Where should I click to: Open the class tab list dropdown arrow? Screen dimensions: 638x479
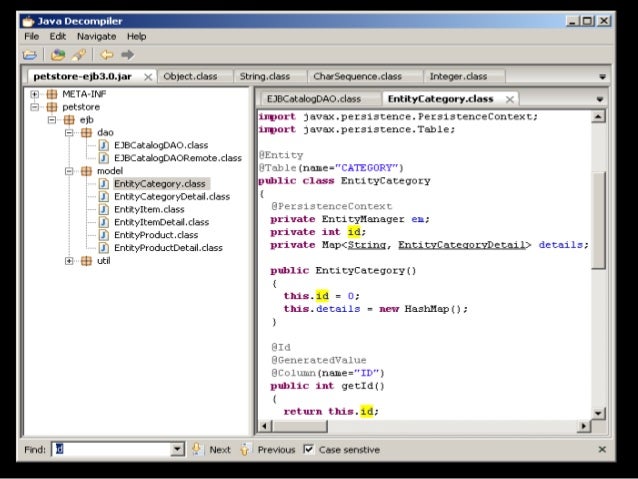pyautogui.click(x=600, y=99)
